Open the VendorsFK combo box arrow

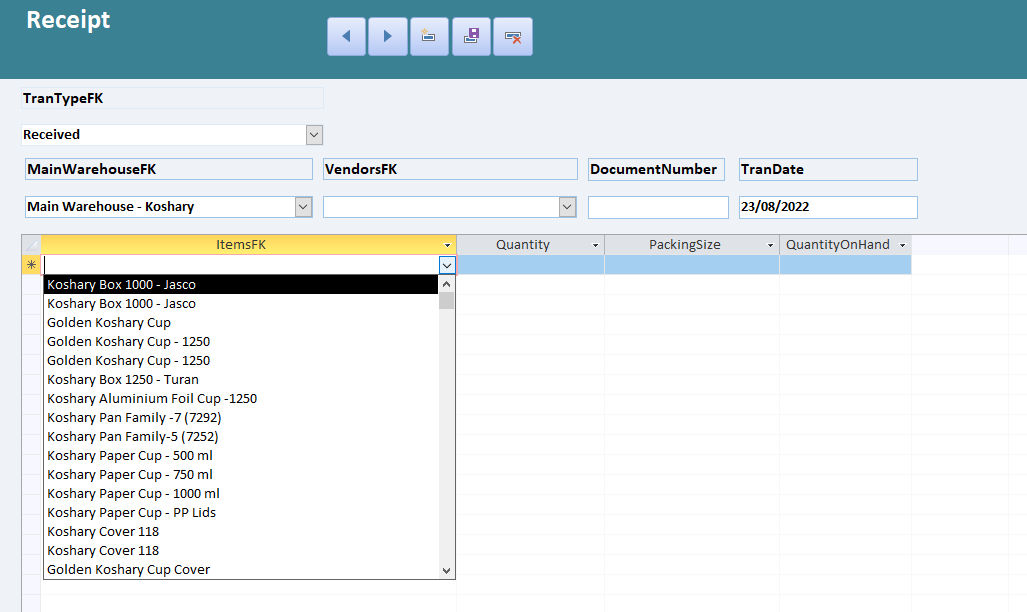click(567, 207)
